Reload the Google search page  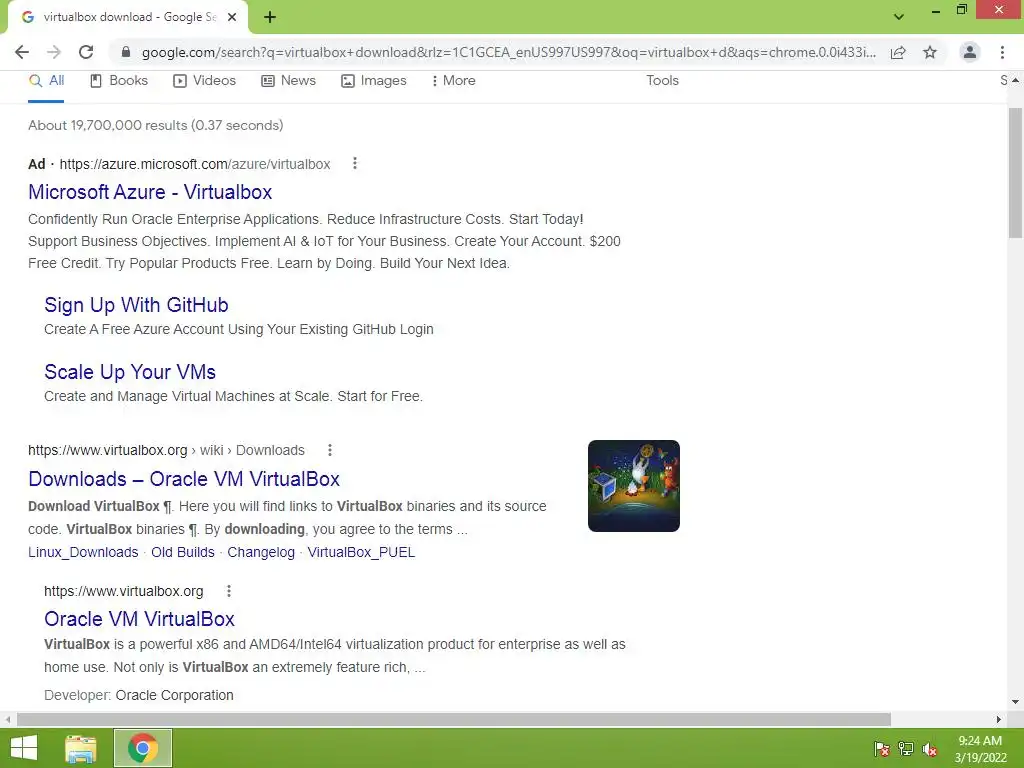[86, 52]
